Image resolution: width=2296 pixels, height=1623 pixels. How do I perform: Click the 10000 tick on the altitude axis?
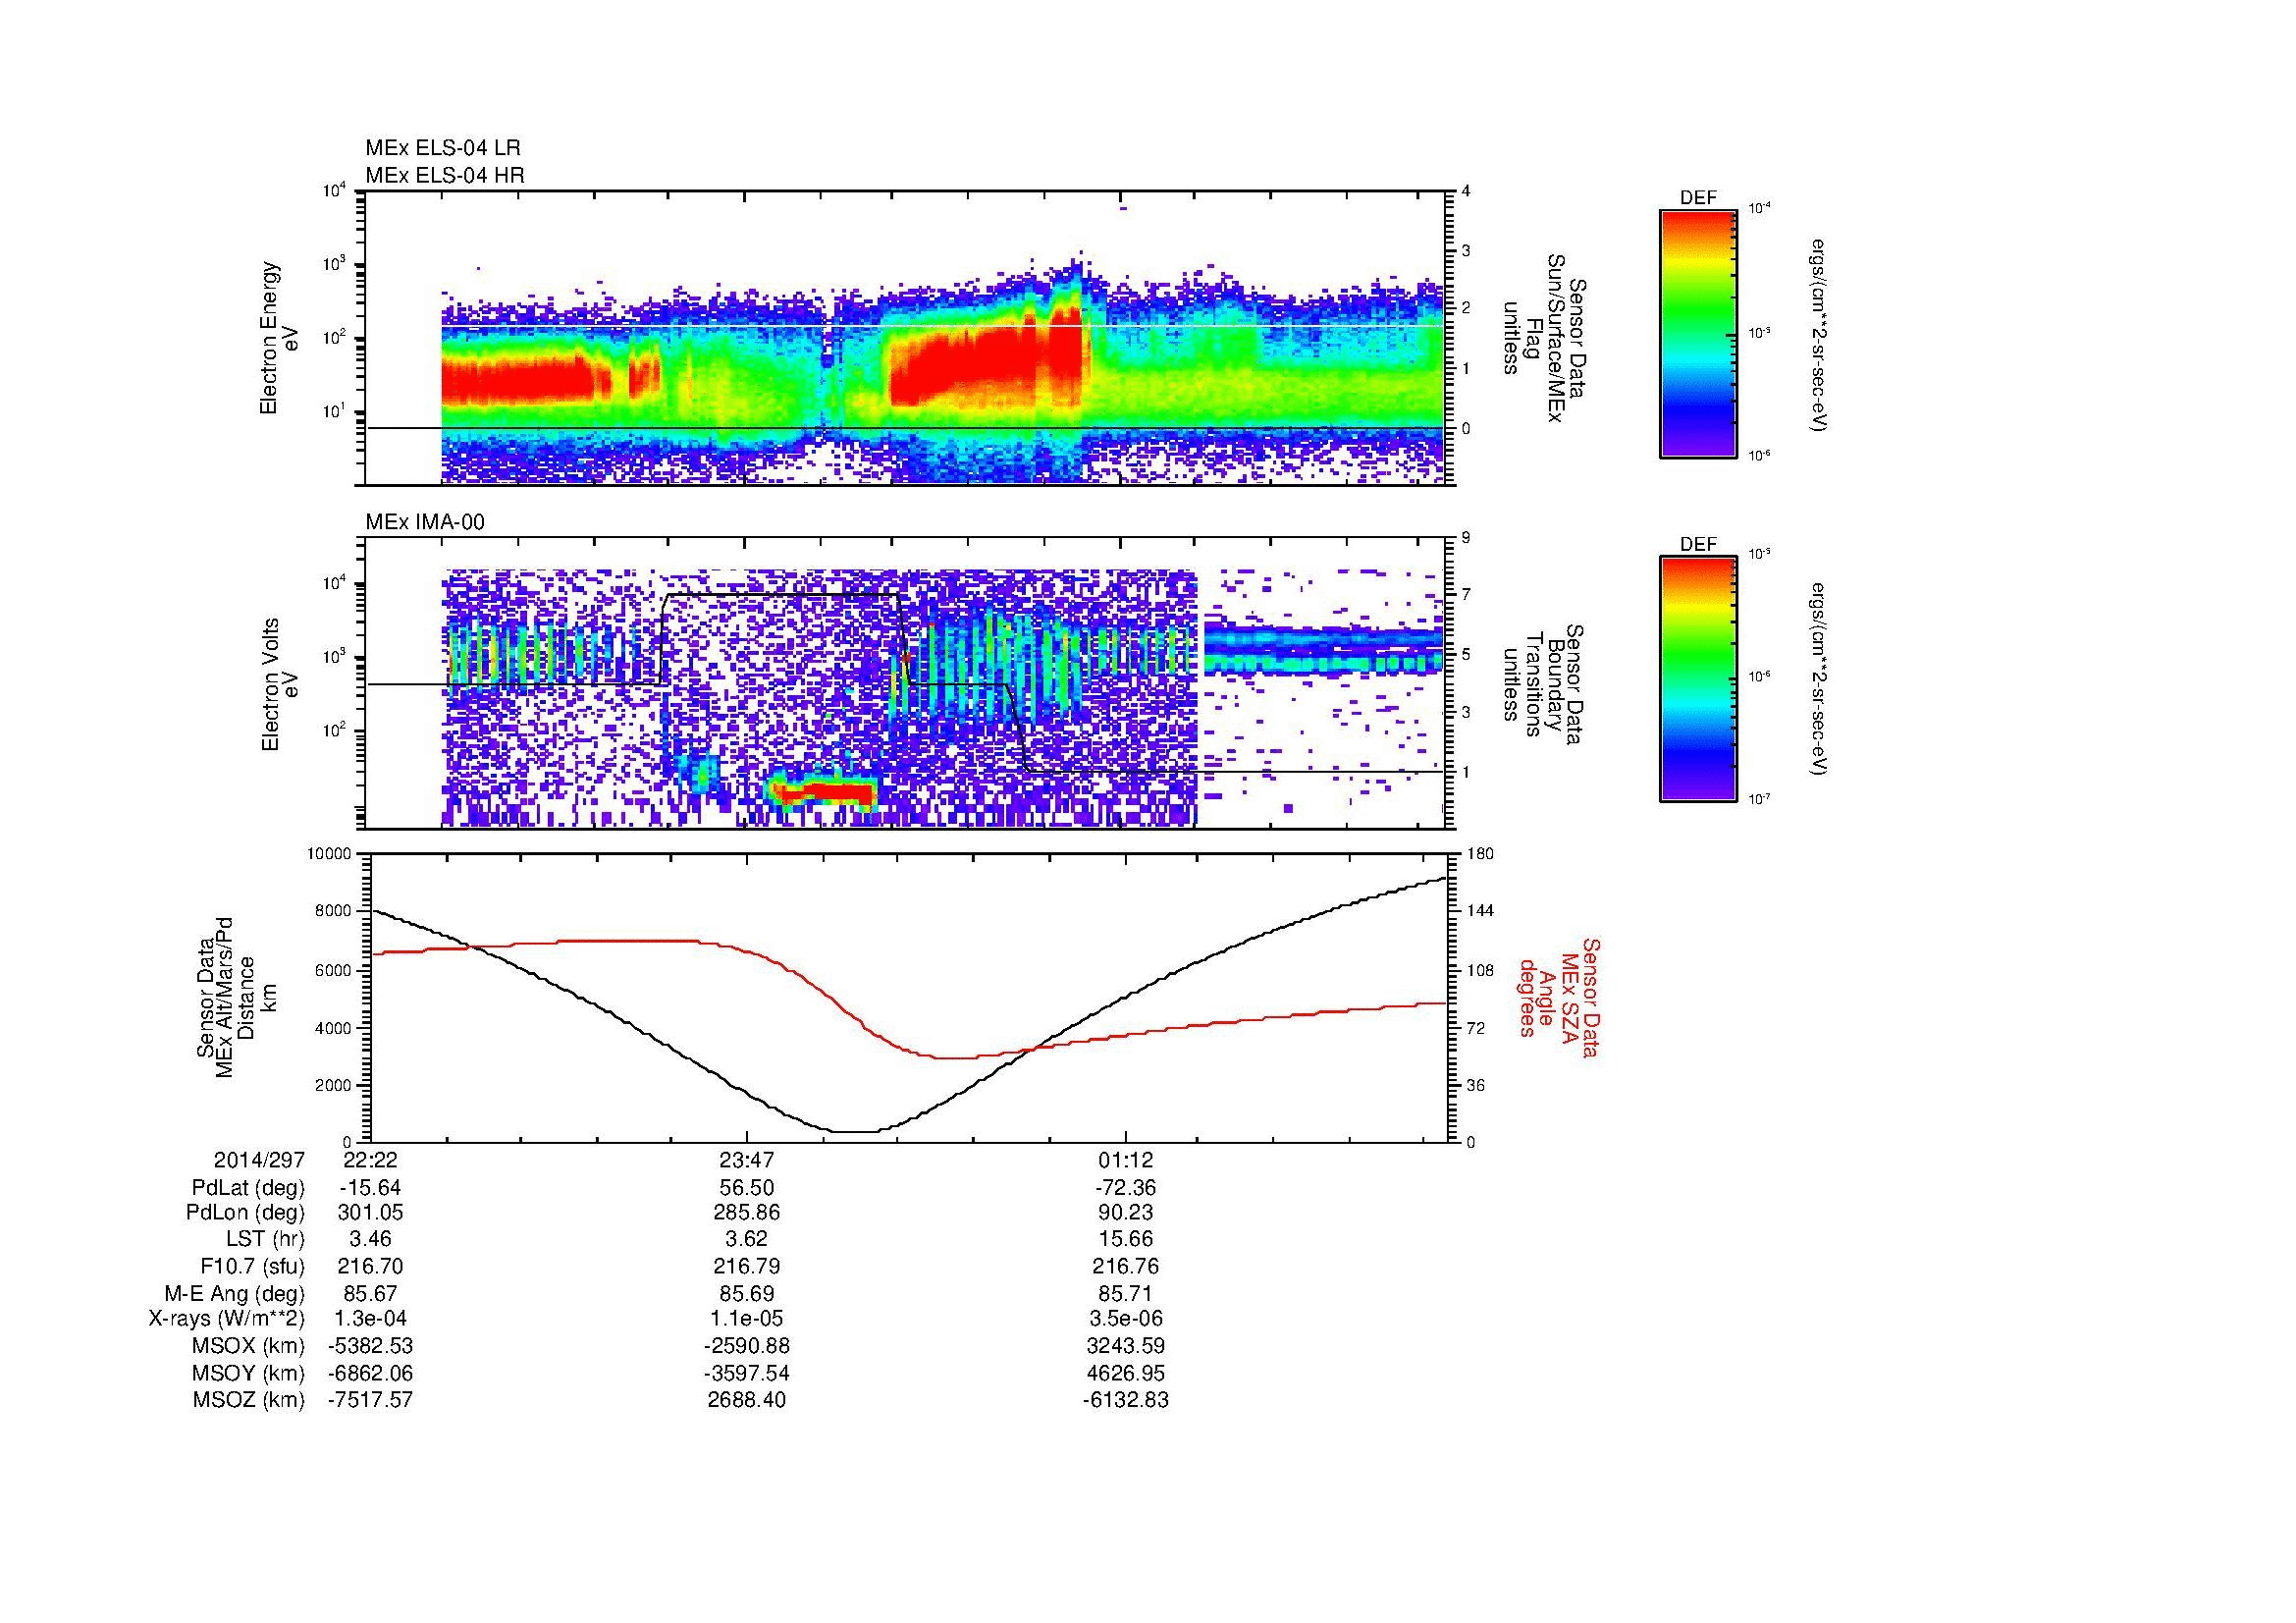click(330, 854)
